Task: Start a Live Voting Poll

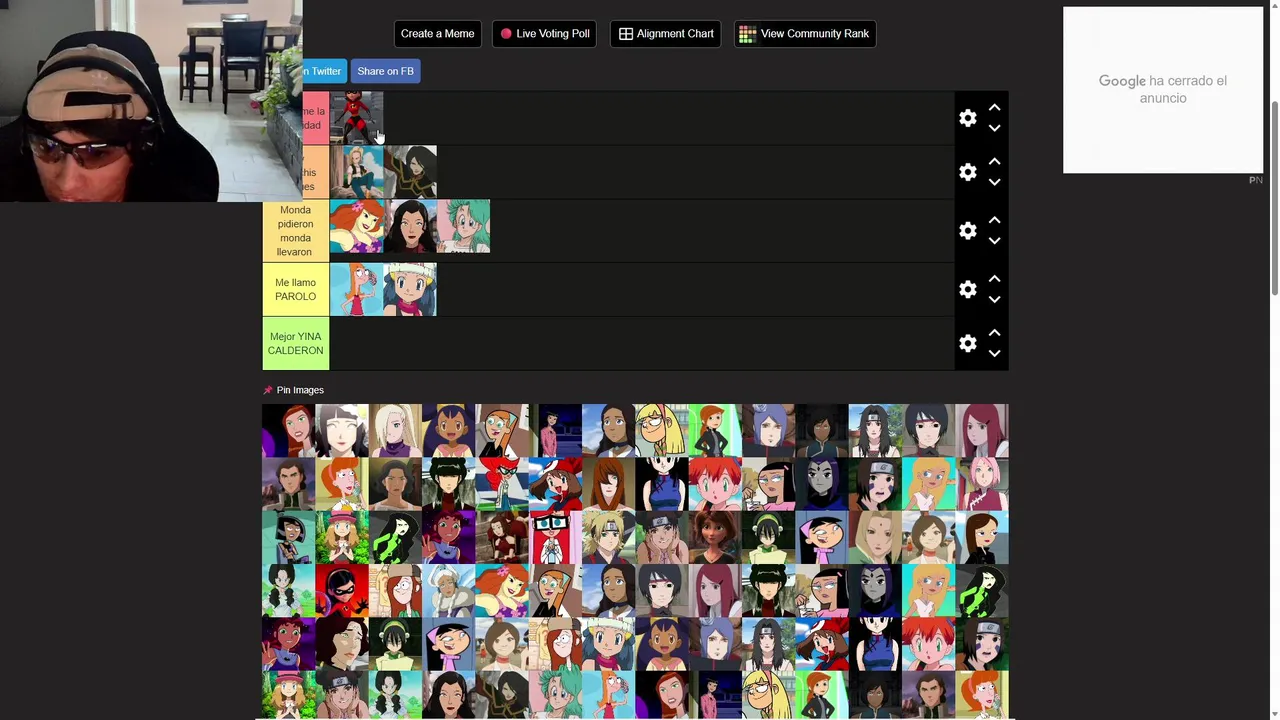Action: [545, 34]
